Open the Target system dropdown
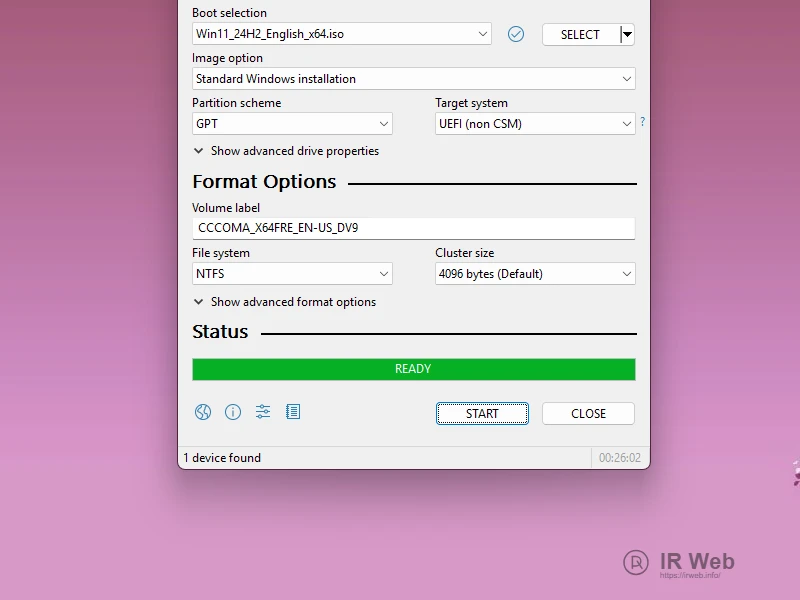Viewport: 800px width, 600px height. (535, 123)
